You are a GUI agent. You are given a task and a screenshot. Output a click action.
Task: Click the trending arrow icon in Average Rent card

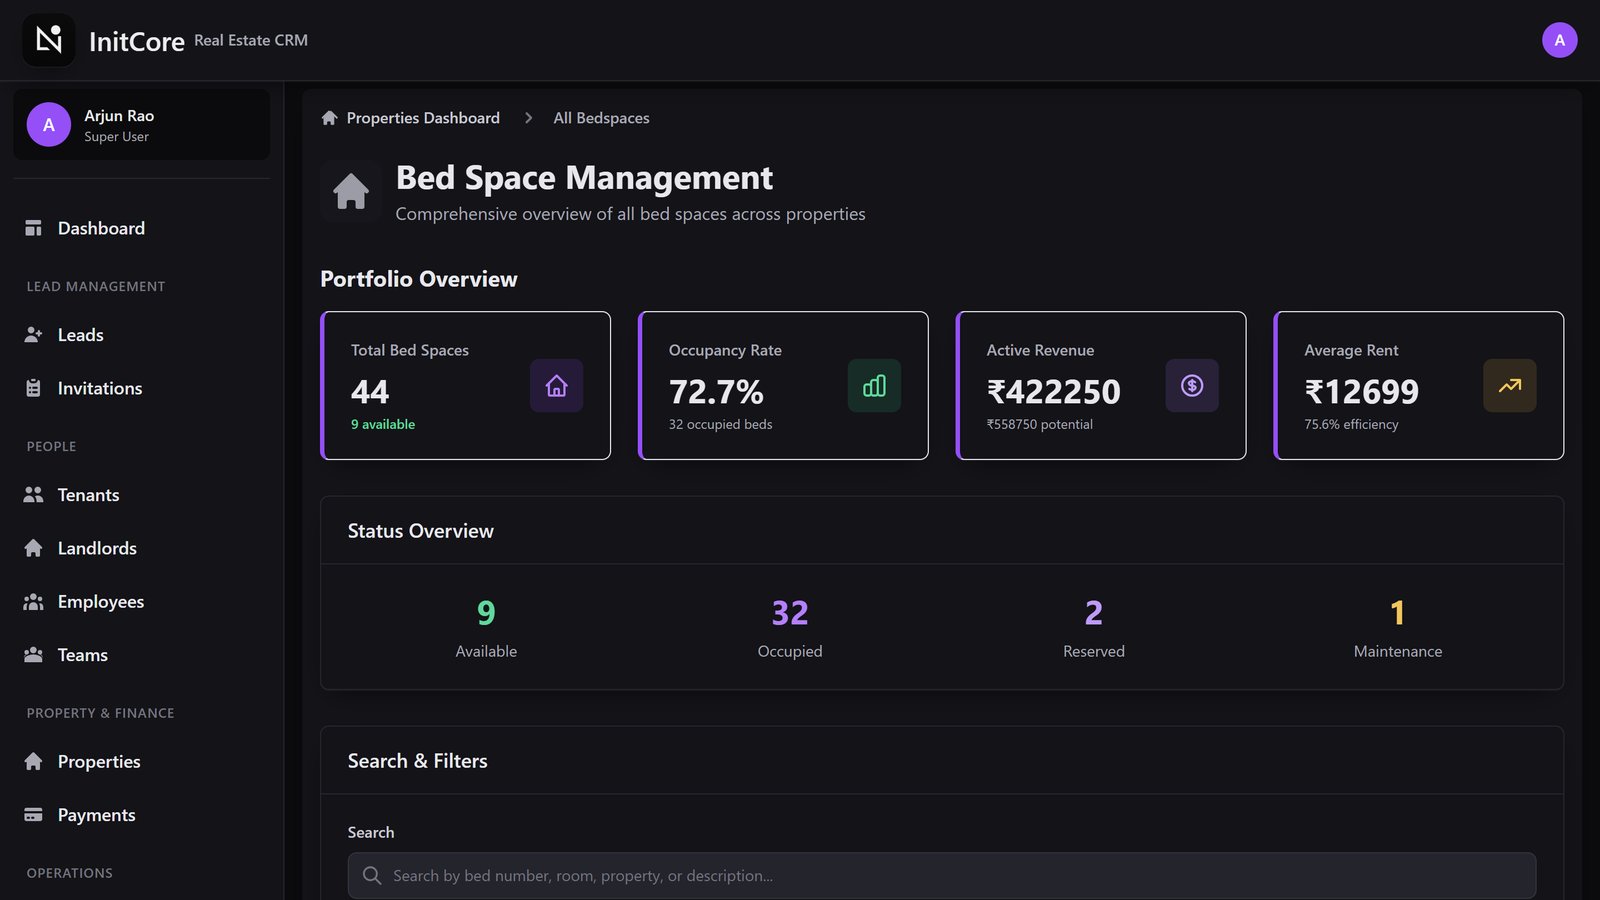(x=1510, y=386)
